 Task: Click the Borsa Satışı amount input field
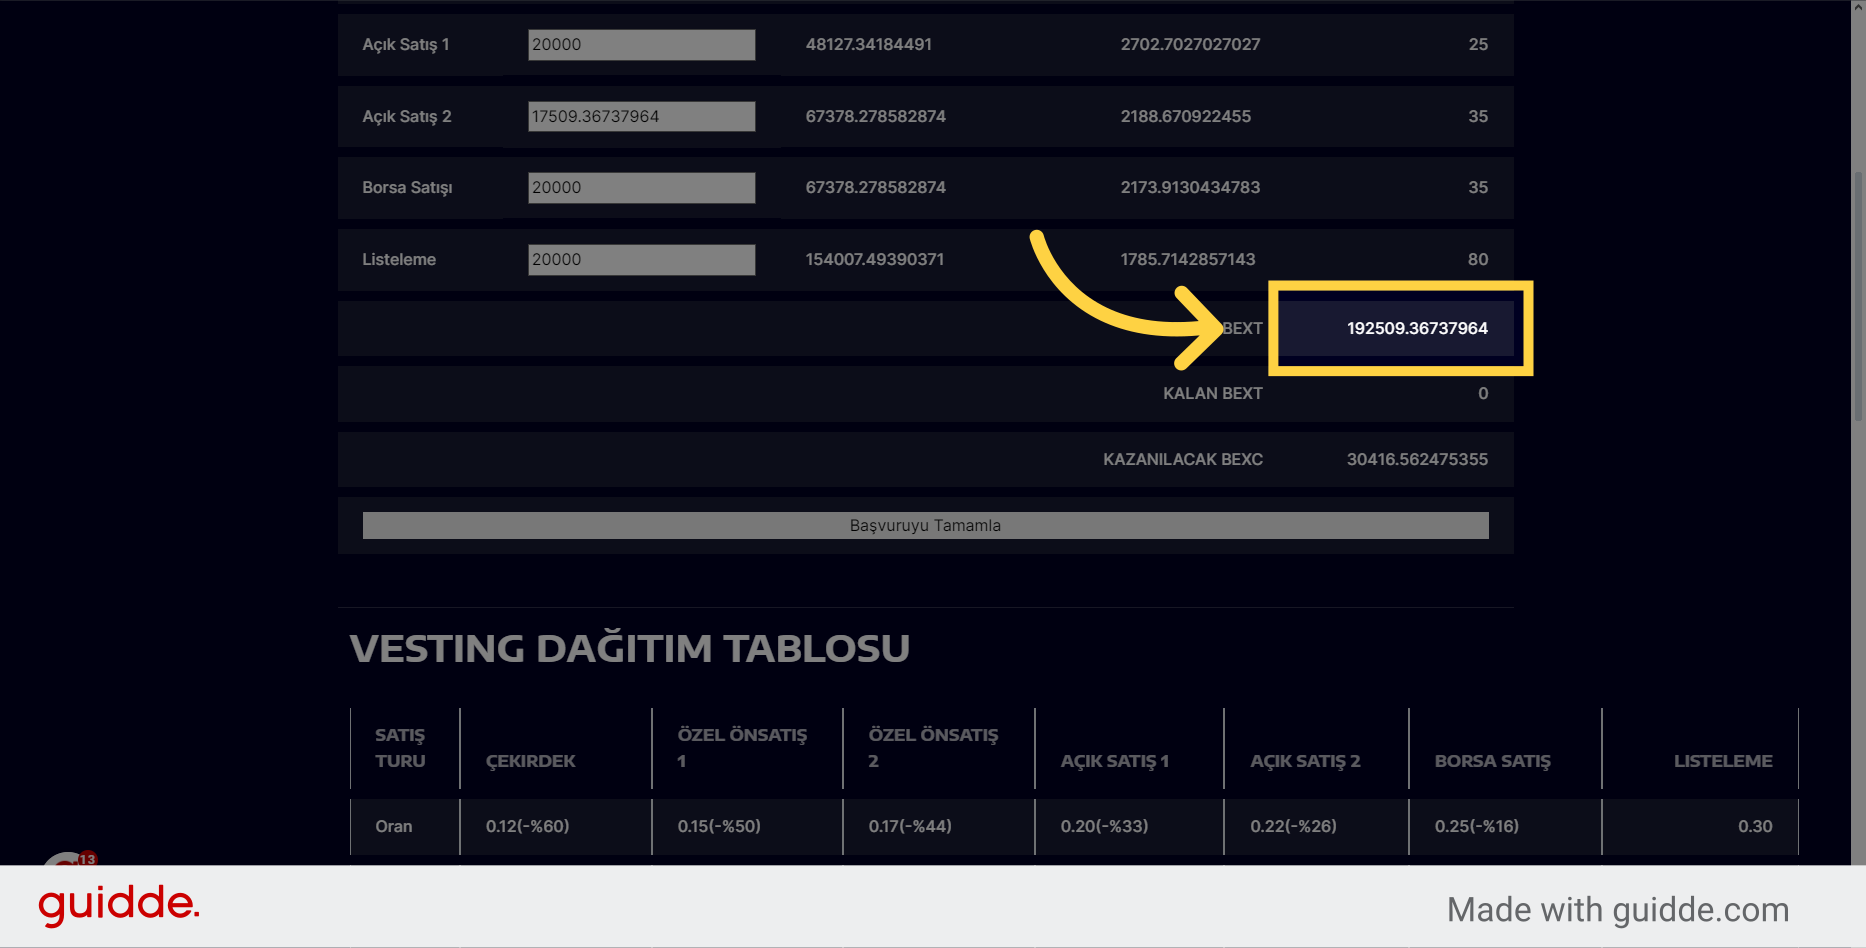tap(641, 188)
